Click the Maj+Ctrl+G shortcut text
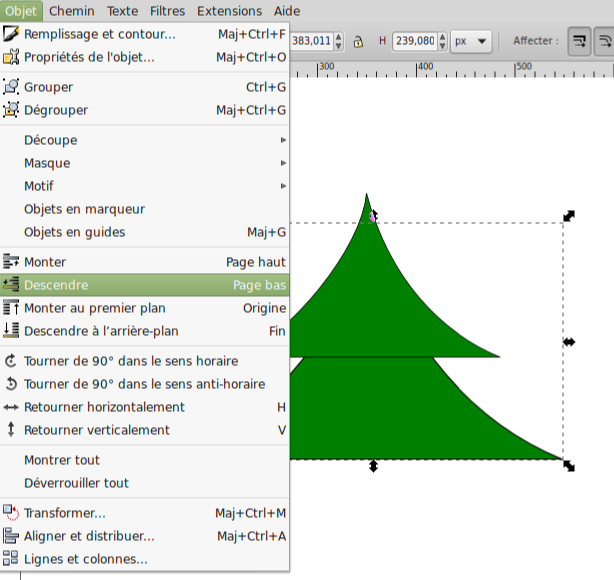 point(251,110)
